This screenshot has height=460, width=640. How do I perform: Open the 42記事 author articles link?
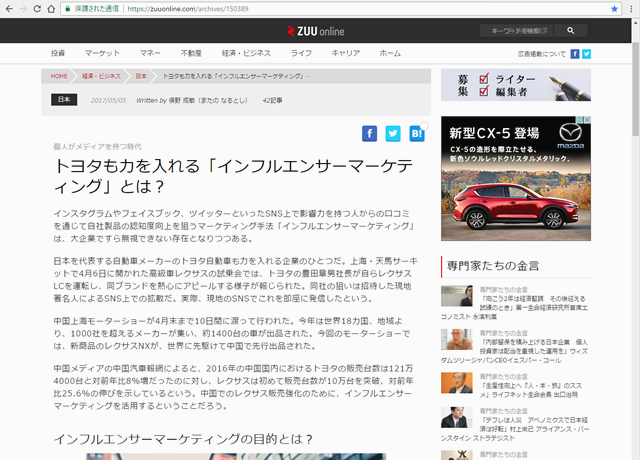click(x=274, y=100)
